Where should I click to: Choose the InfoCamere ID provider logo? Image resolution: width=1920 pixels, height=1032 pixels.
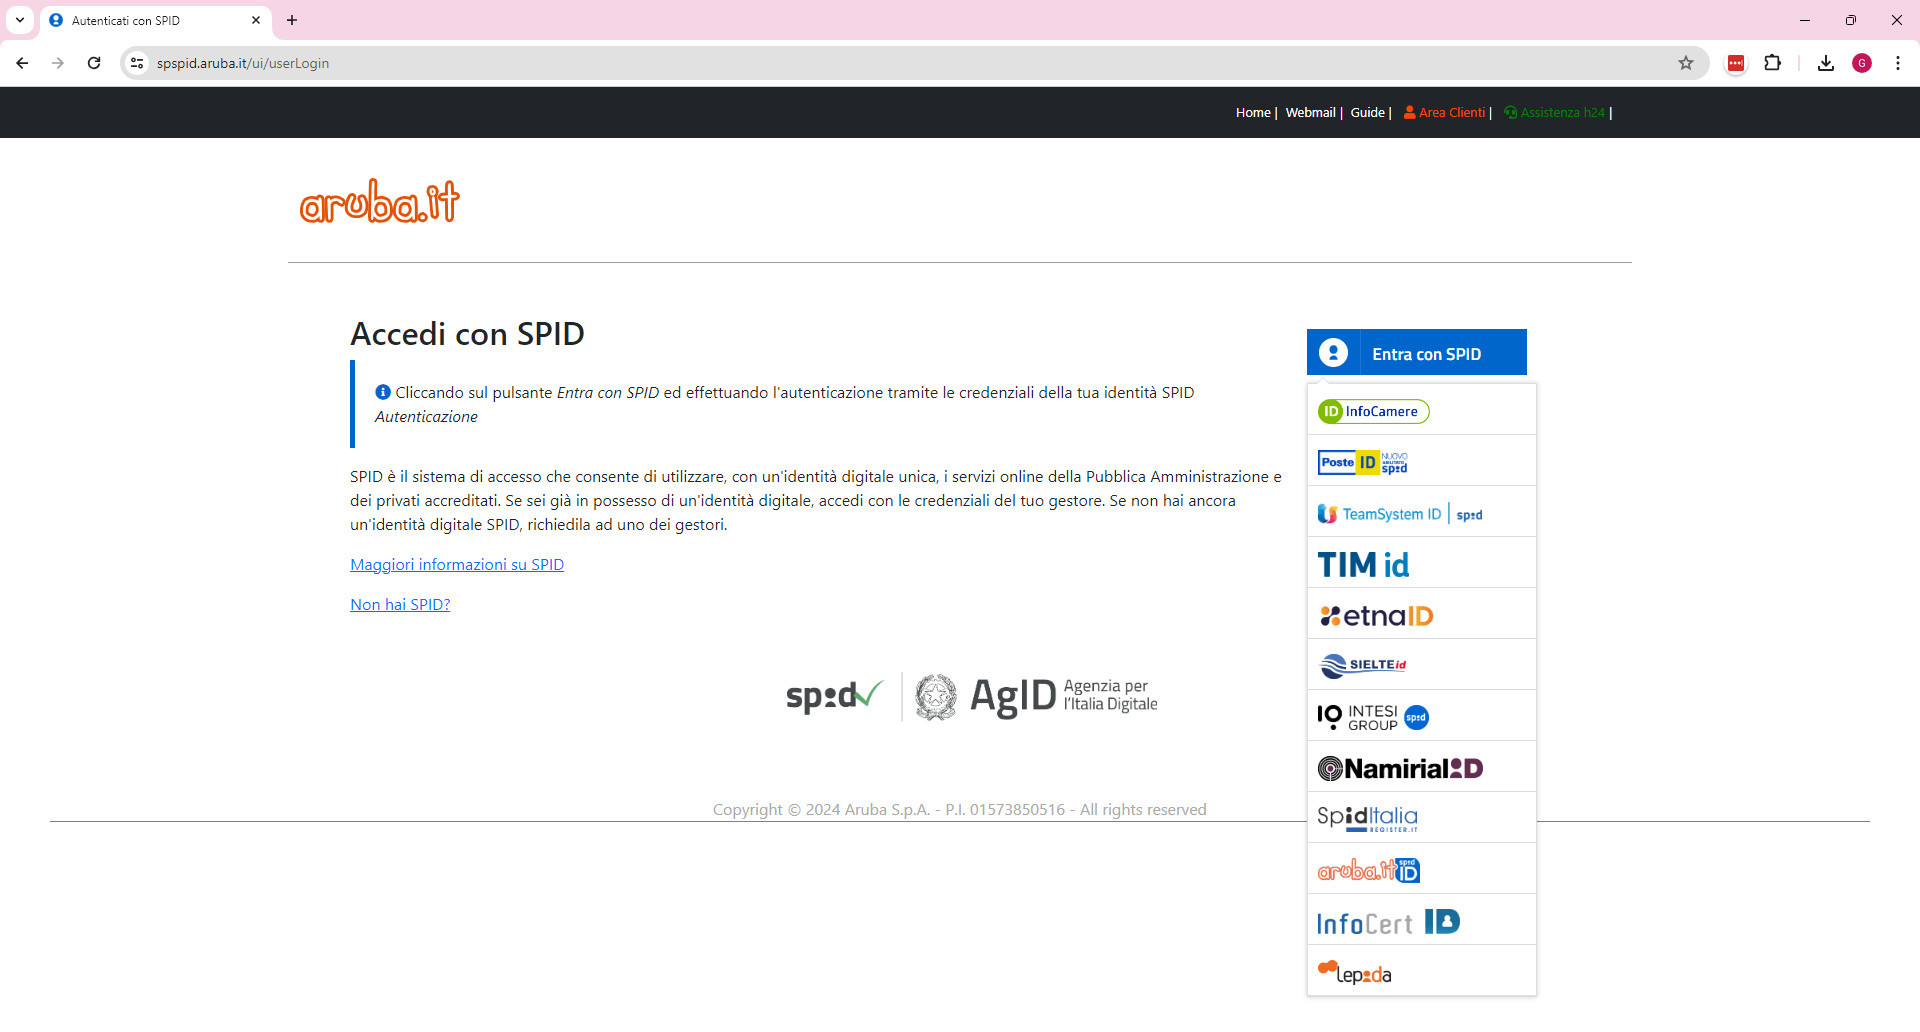tap(1373, 411)
